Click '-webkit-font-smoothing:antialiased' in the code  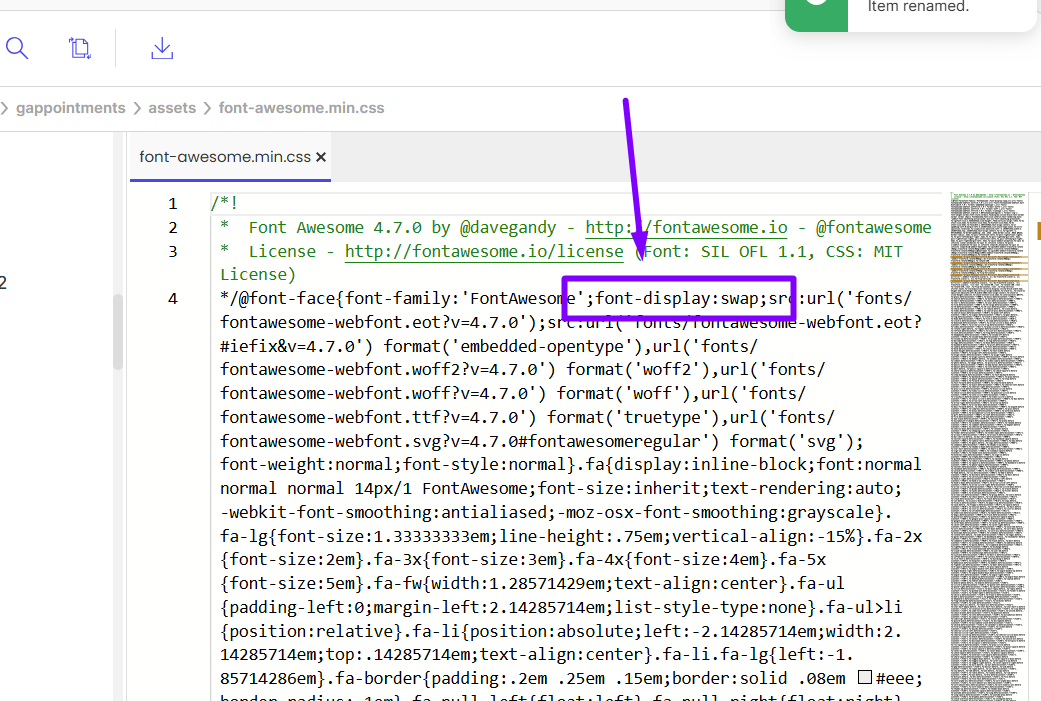384,512
